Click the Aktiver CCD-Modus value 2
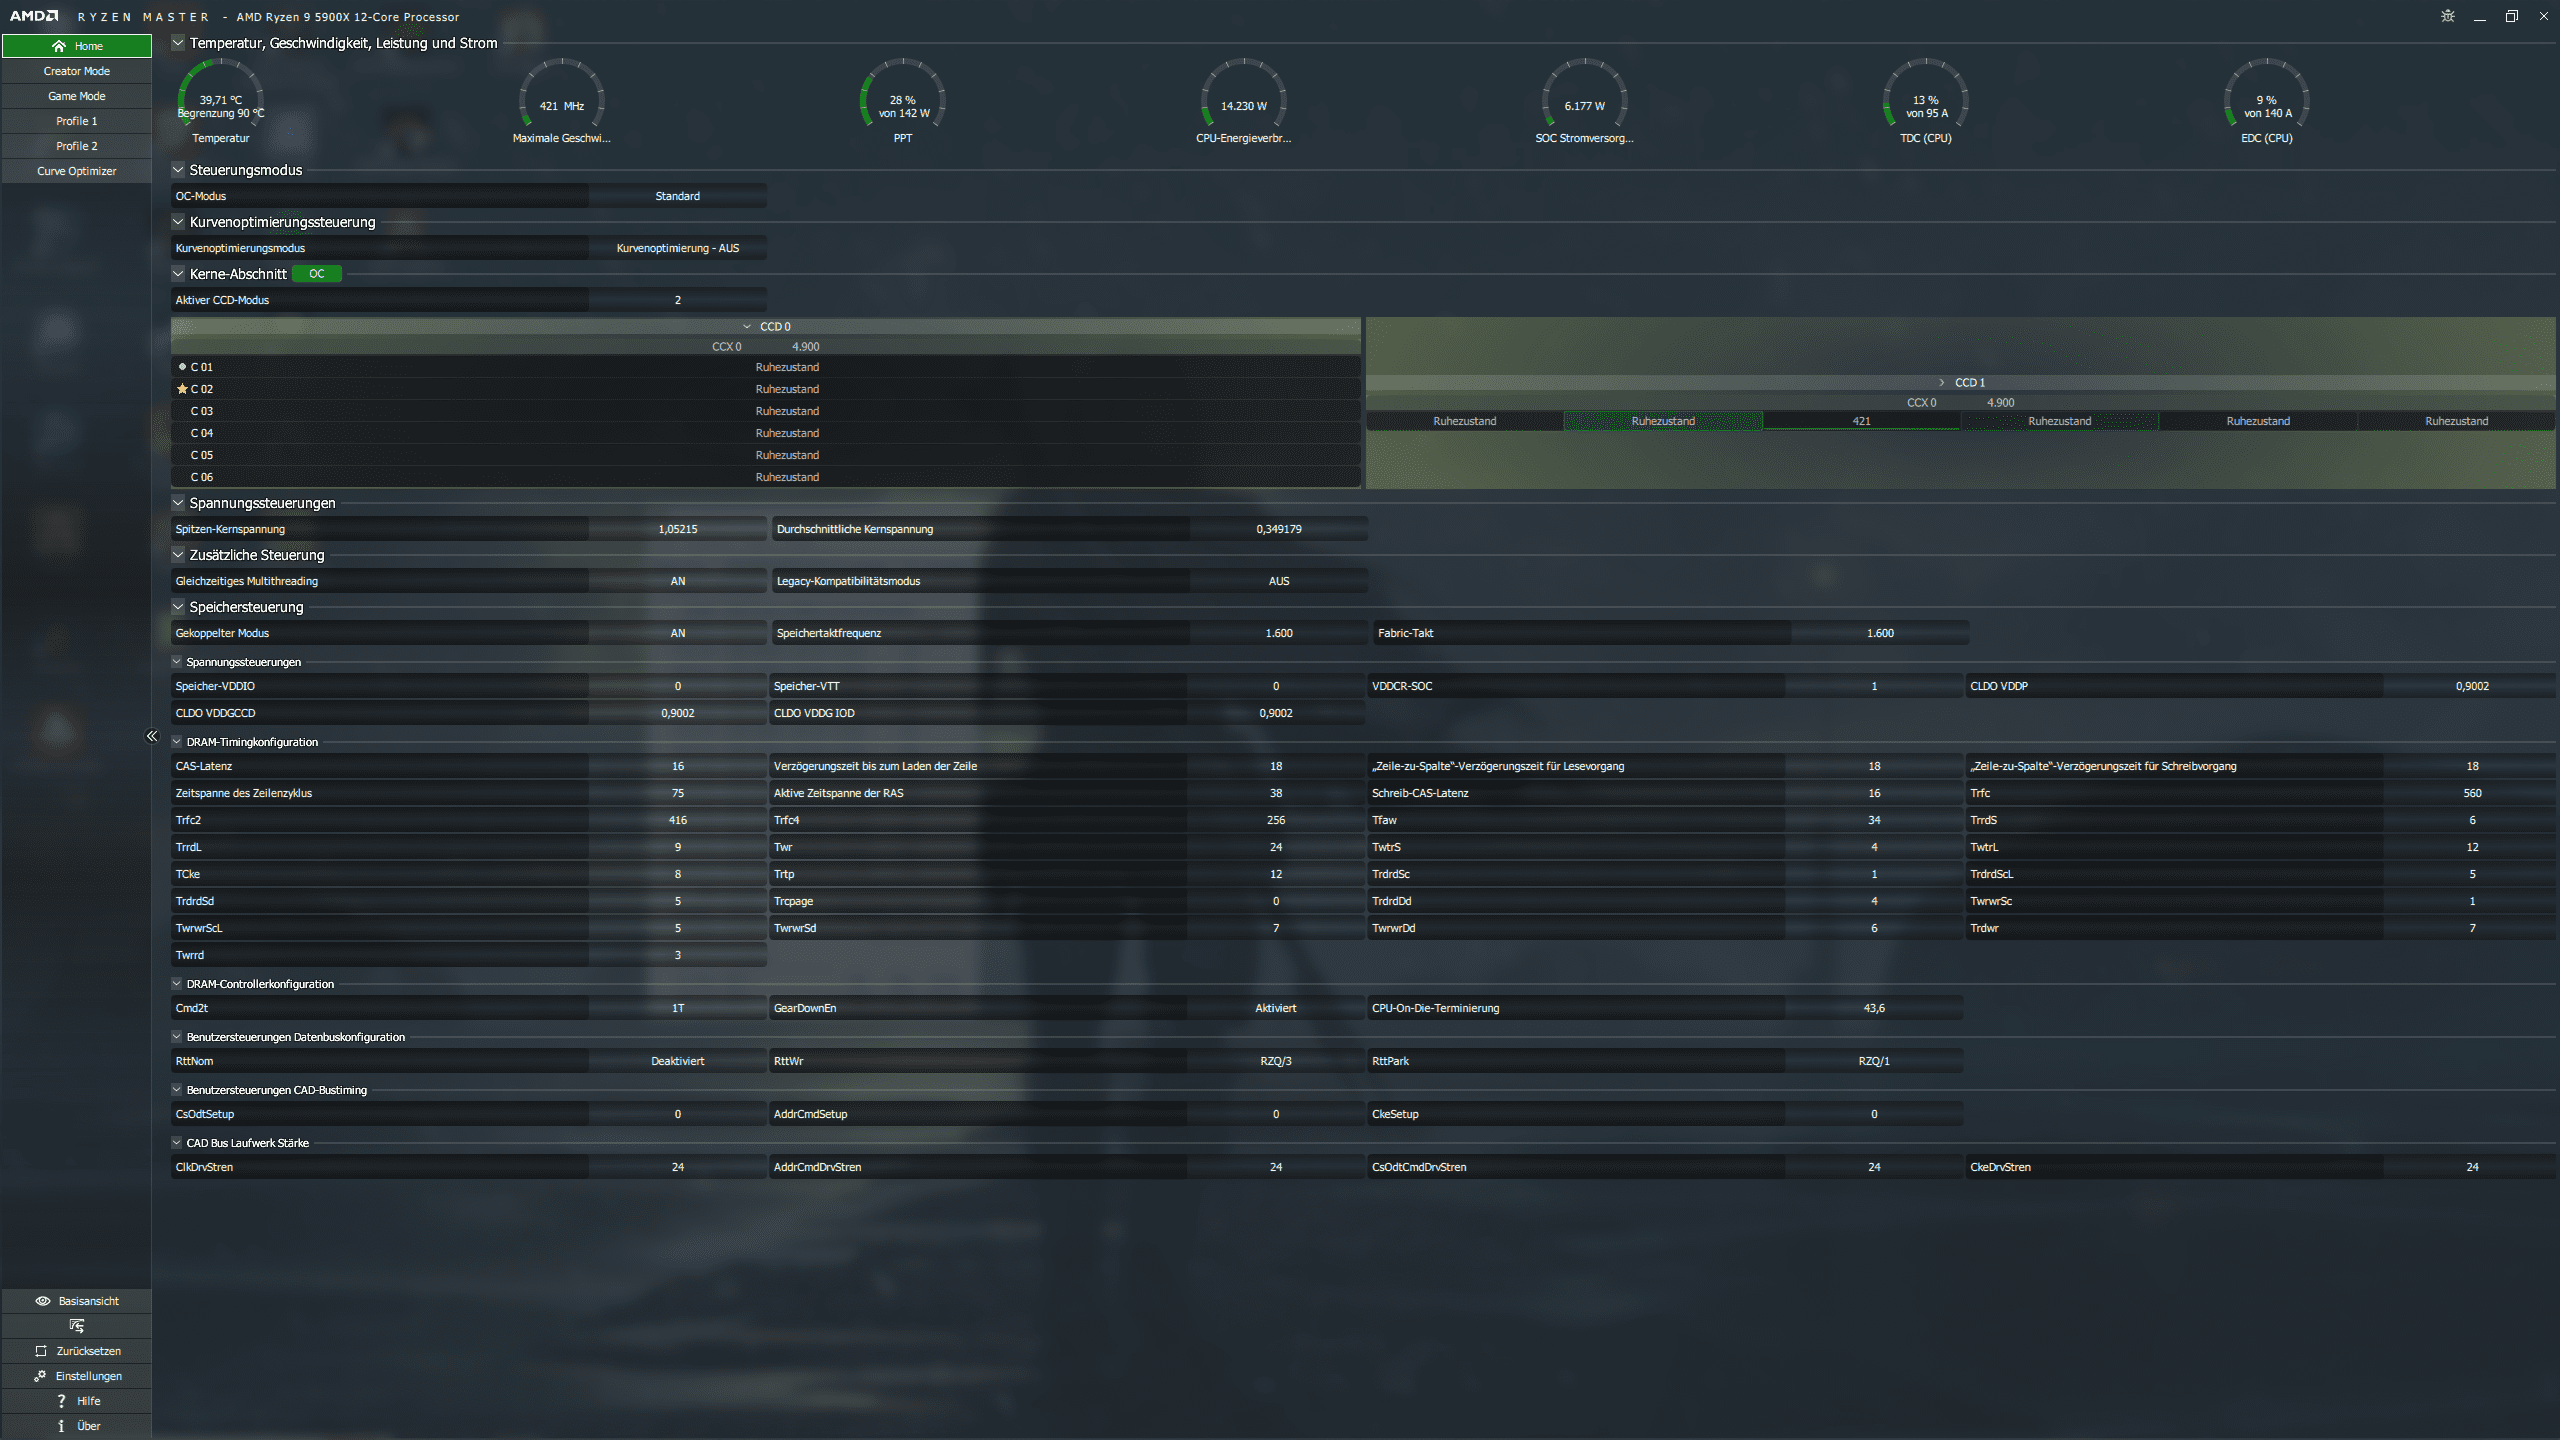The height and width of the screenshot is (1440, 2560). [678, 300]
